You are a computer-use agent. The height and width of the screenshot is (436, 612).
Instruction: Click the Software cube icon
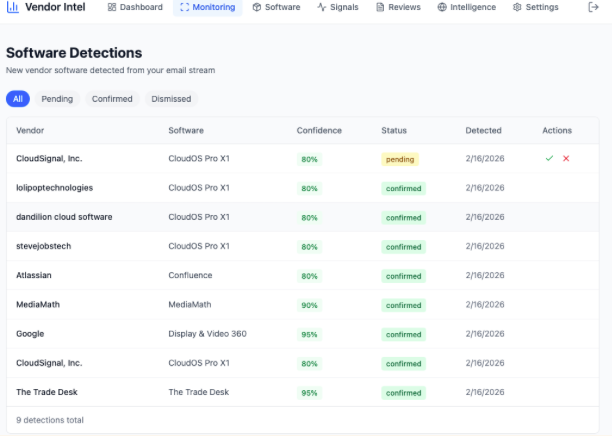[x=256, y=7]
